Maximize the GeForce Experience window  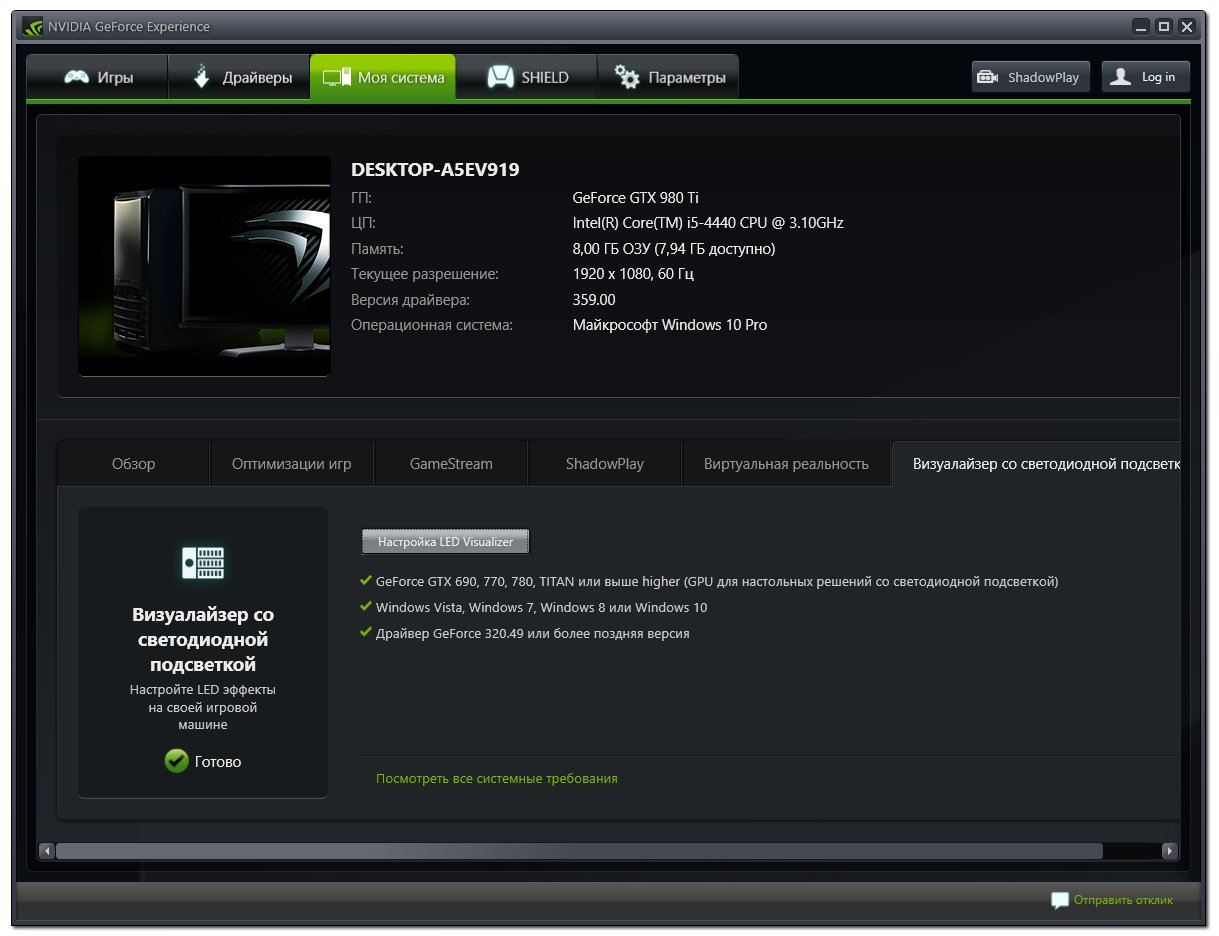[1164, 27]
